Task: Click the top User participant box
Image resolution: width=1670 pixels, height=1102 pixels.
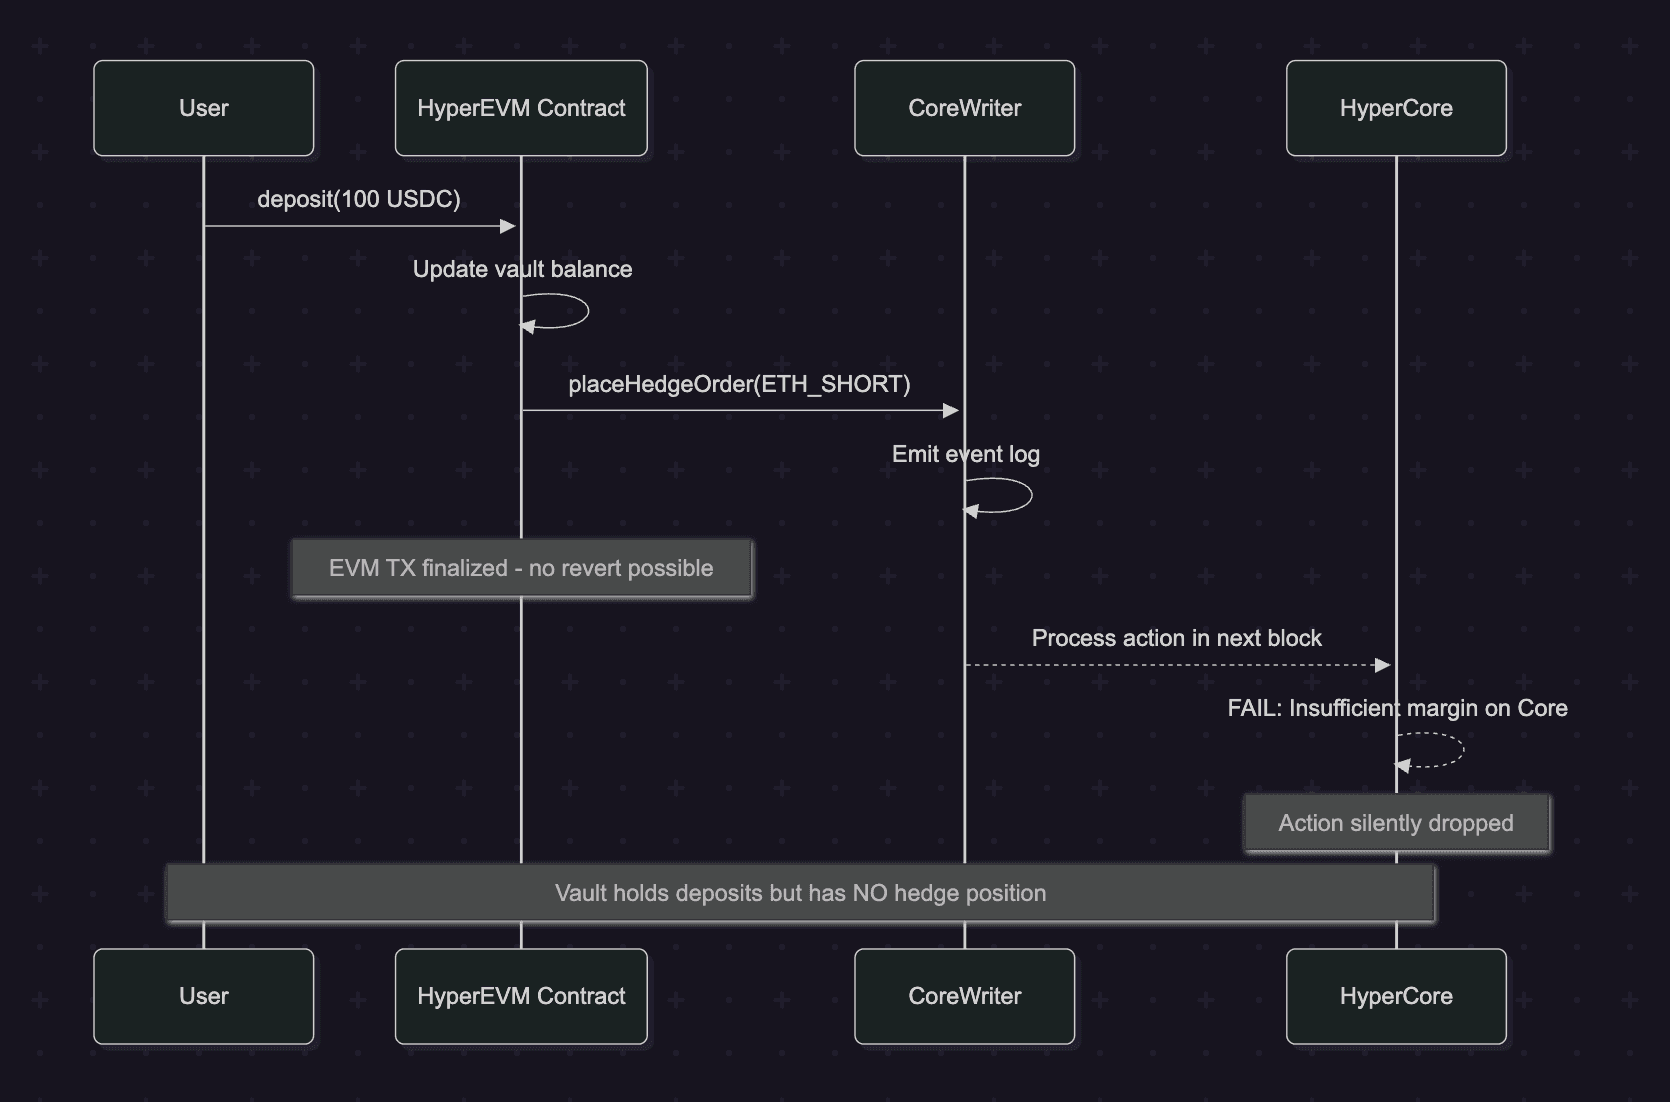Action: tap(203, 108)
